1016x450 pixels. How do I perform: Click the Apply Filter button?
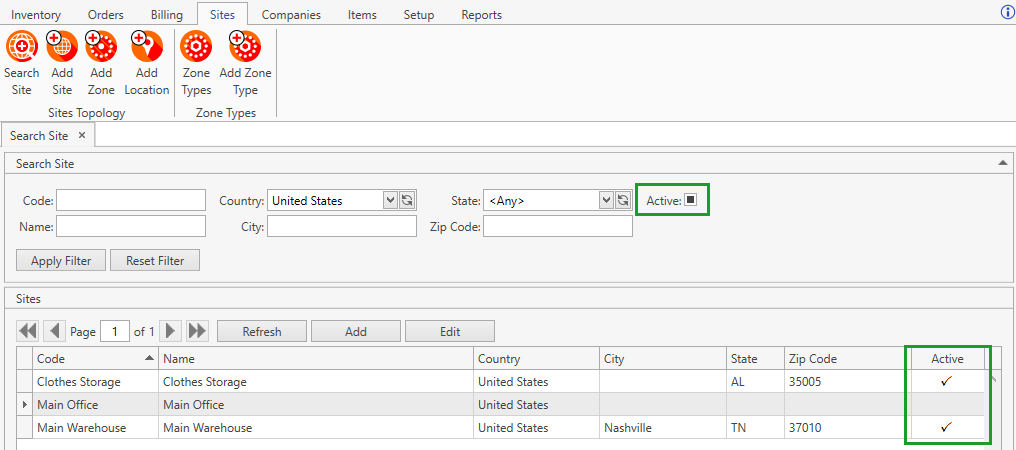click(x=61, y=261)
